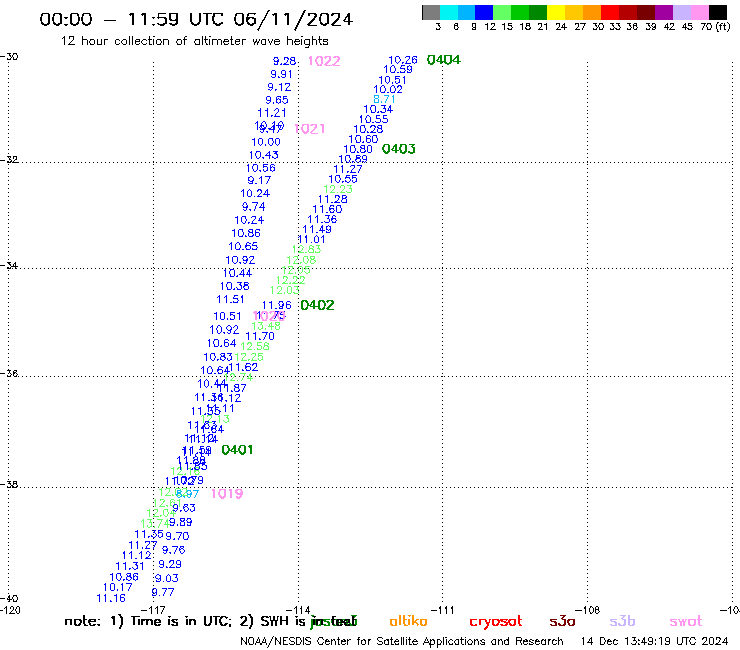Click the green wave height value 12.58
This screenshot has width=740, height=650.
coord(255,346)
